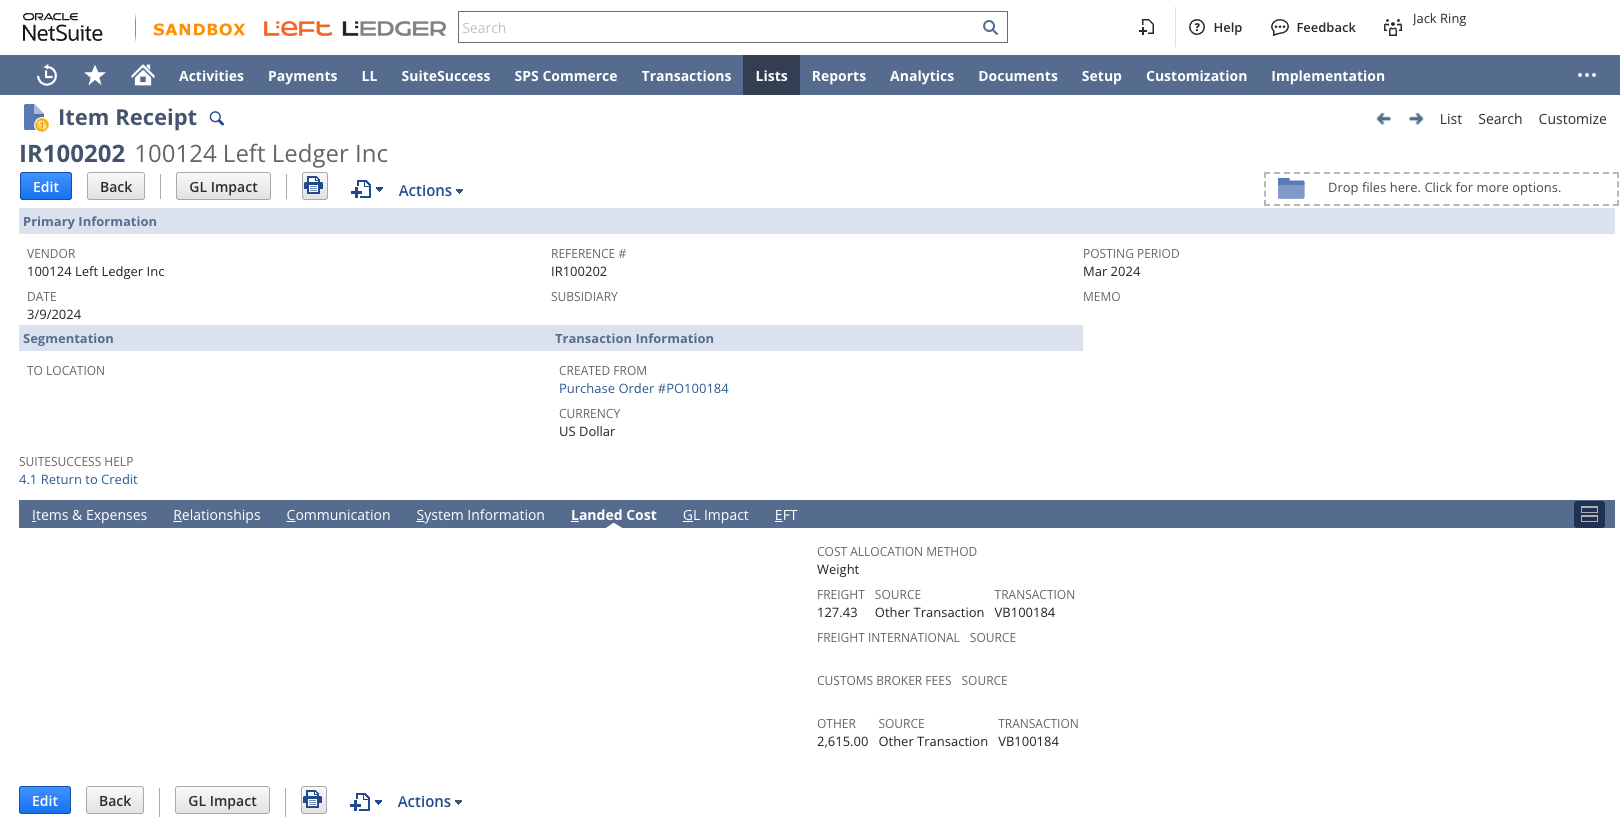Select the Landed Cost subtab

614,515
